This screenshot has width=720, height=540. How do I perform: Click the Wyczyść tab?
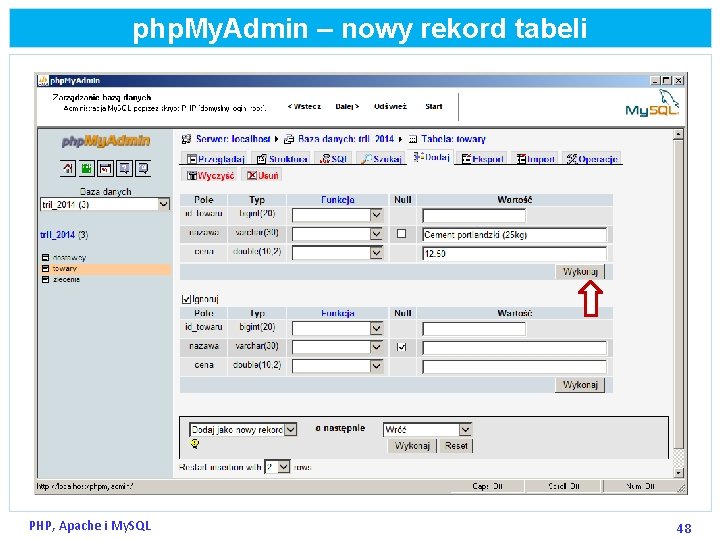tap(211, 176)
